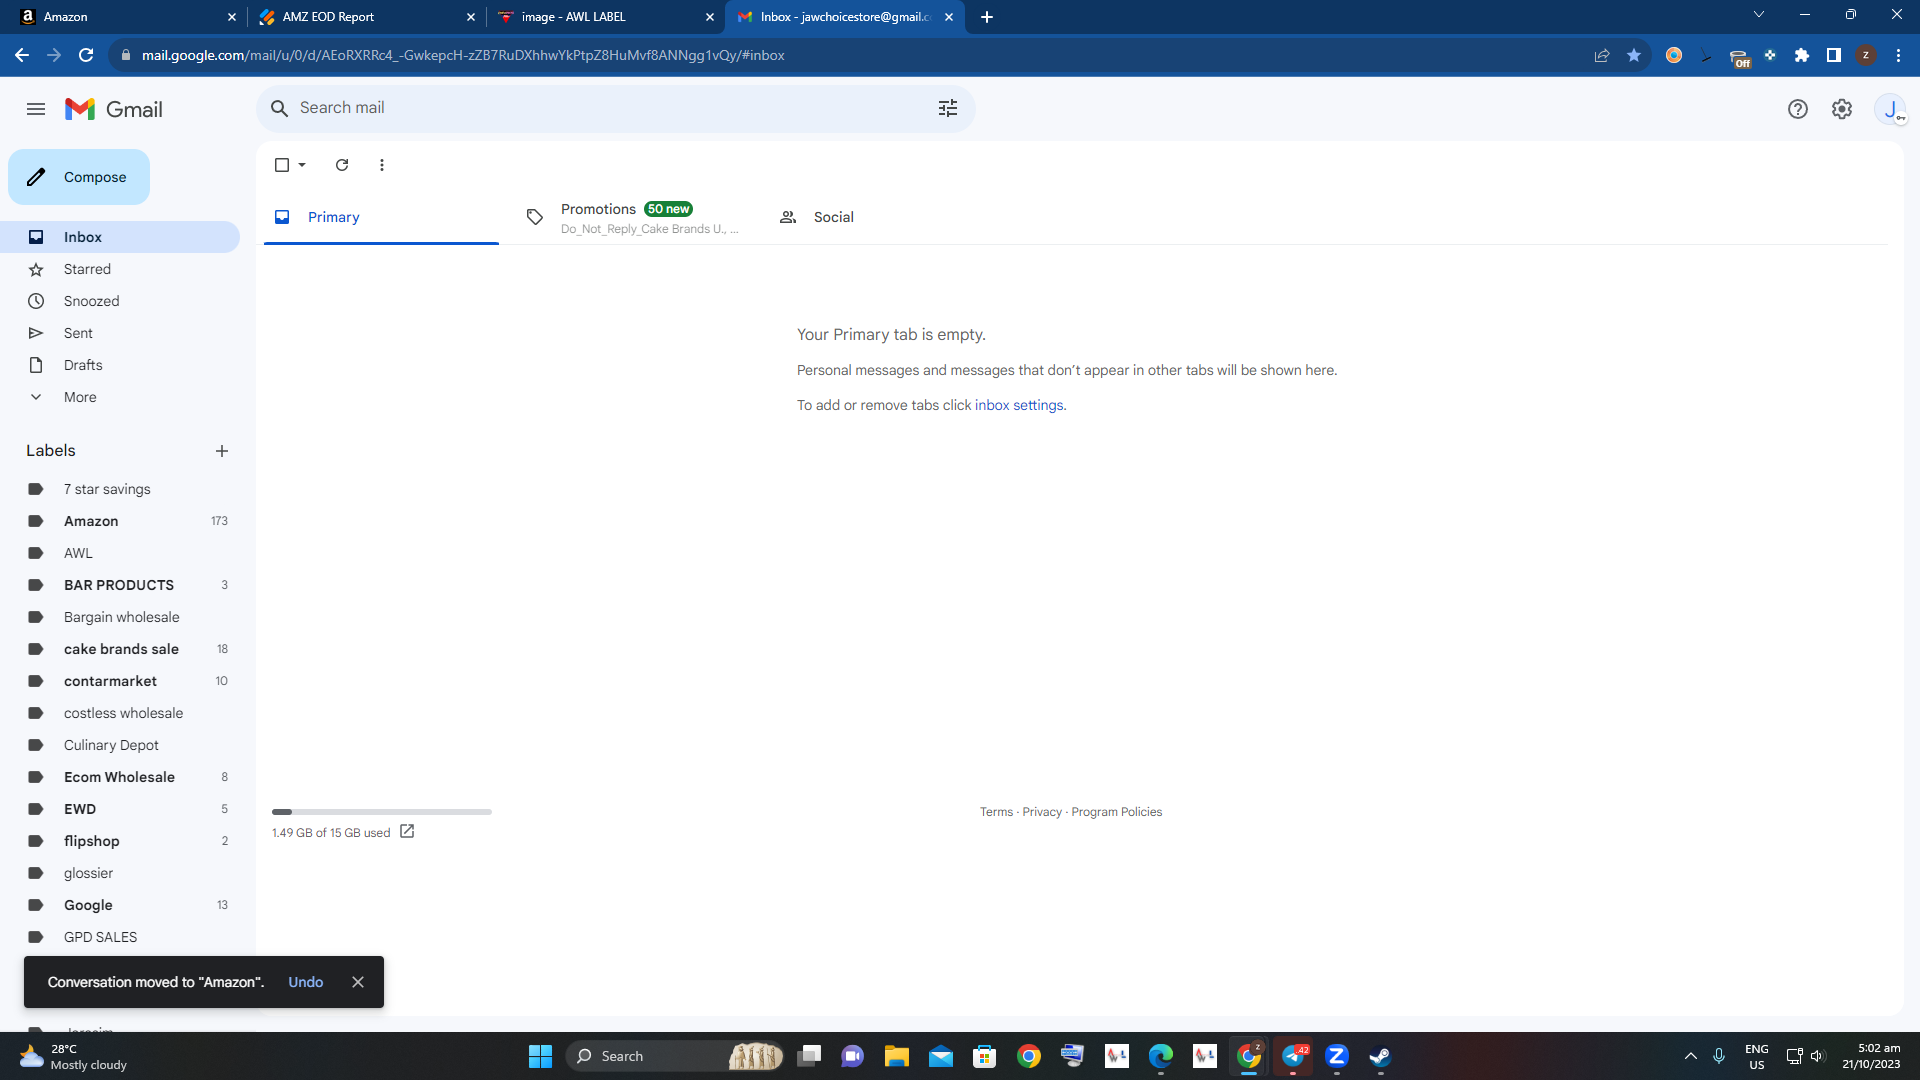Viewport: 1920px width, 1080px height.
Task: Create a new label with plus icon
Action: point(222,451)
